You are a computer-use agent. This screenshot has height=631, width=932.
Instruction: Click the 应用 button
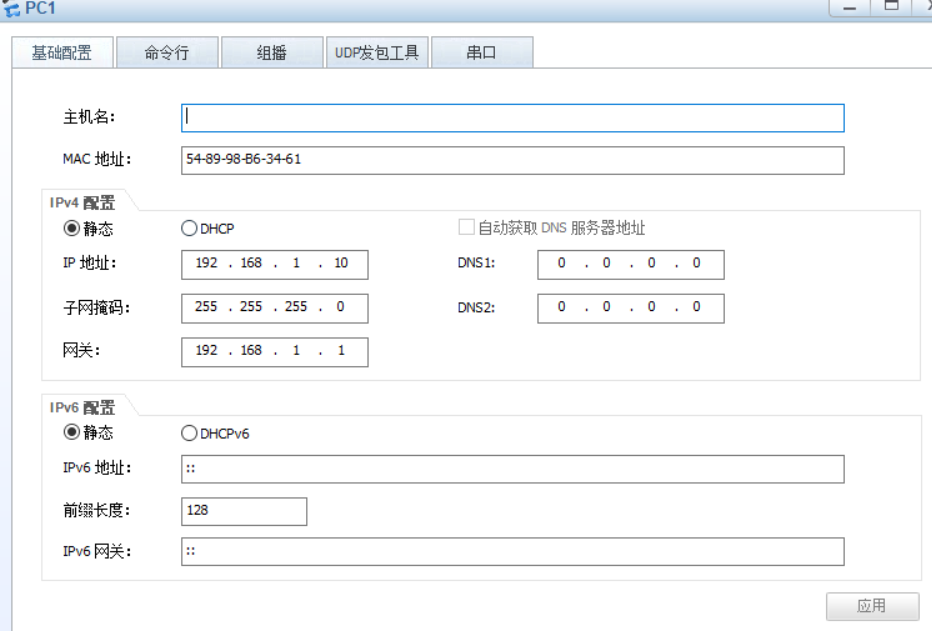tap(872, 606)
